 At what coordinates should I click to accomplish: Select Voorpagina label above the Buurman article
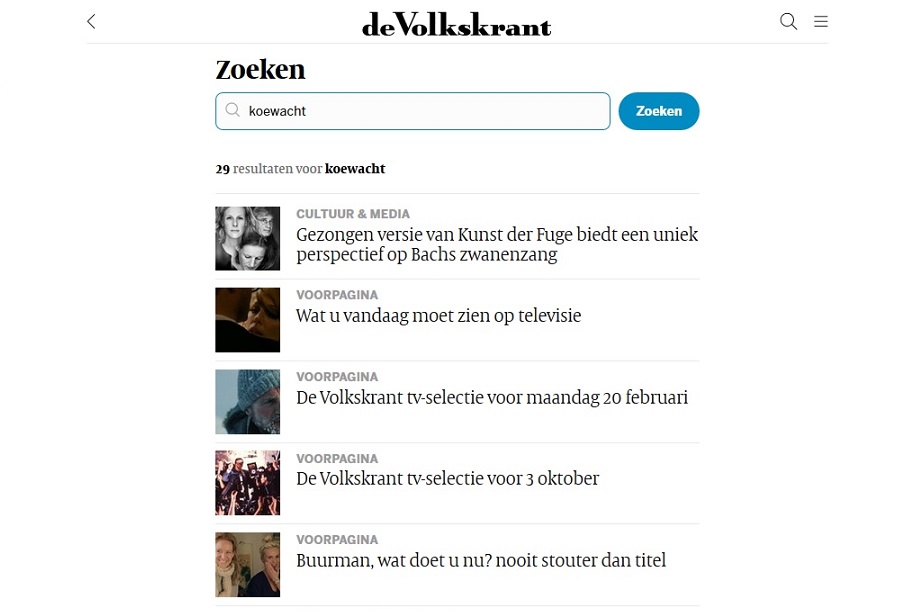(337, 540)
